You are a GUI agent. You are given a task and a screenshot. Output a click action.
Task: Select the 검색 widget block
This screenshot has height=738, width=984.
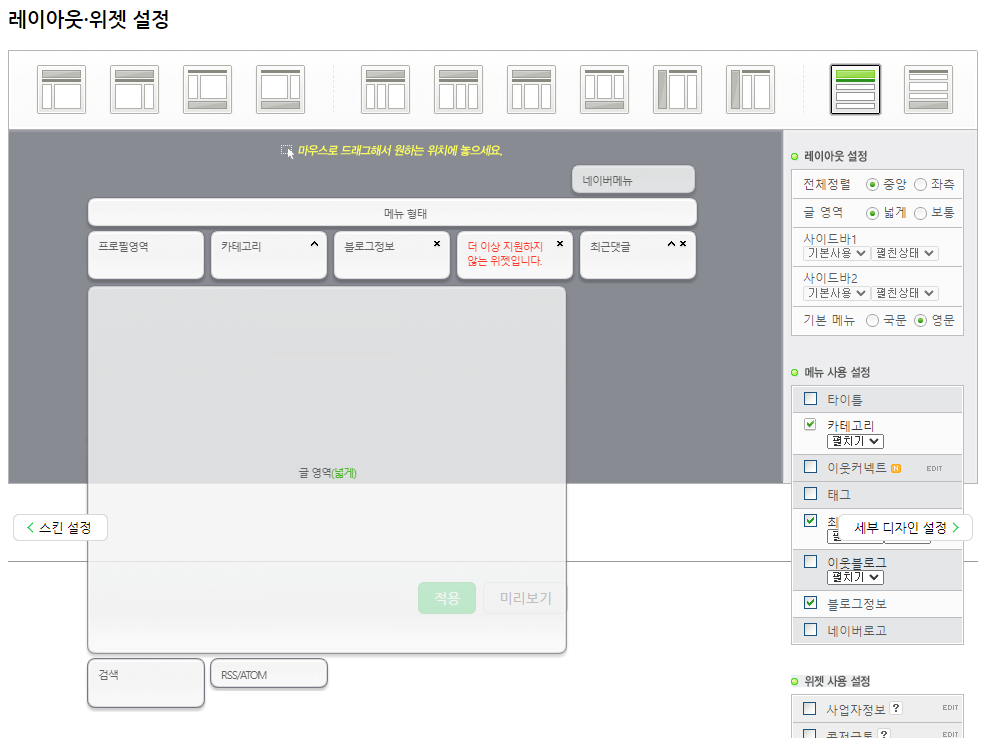[x=146, y=683]
